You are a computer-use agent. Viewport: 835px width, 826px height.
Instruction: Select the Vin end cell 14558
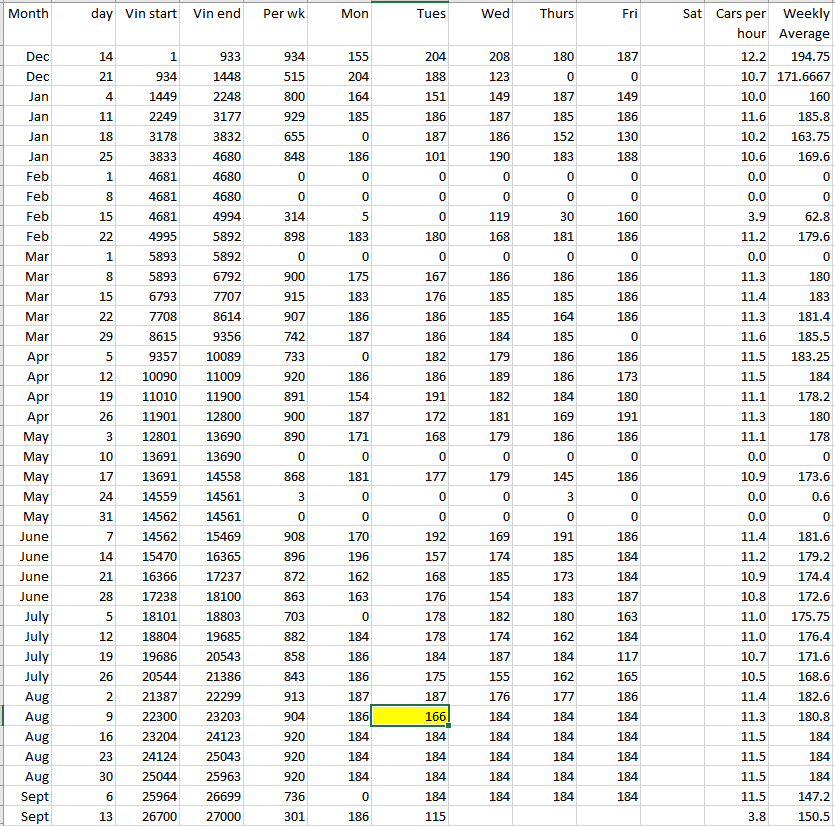215,477
